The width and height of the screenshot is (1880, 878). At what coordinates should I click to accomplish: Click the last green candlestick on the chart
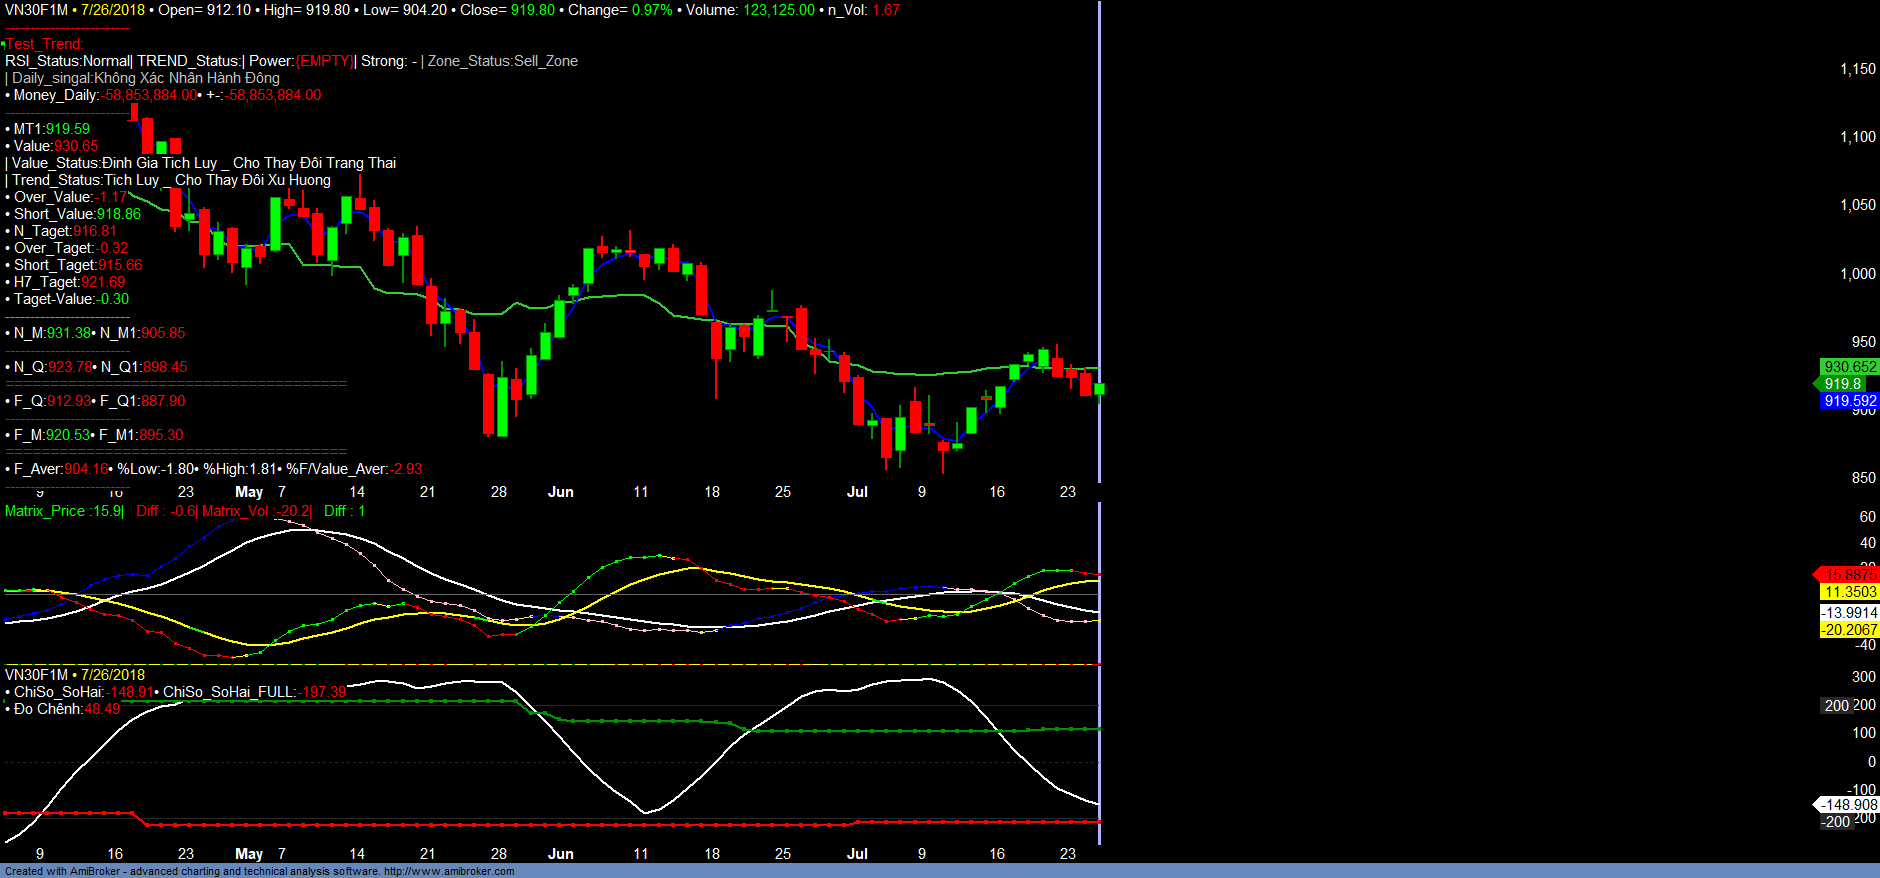(1100, 388)
